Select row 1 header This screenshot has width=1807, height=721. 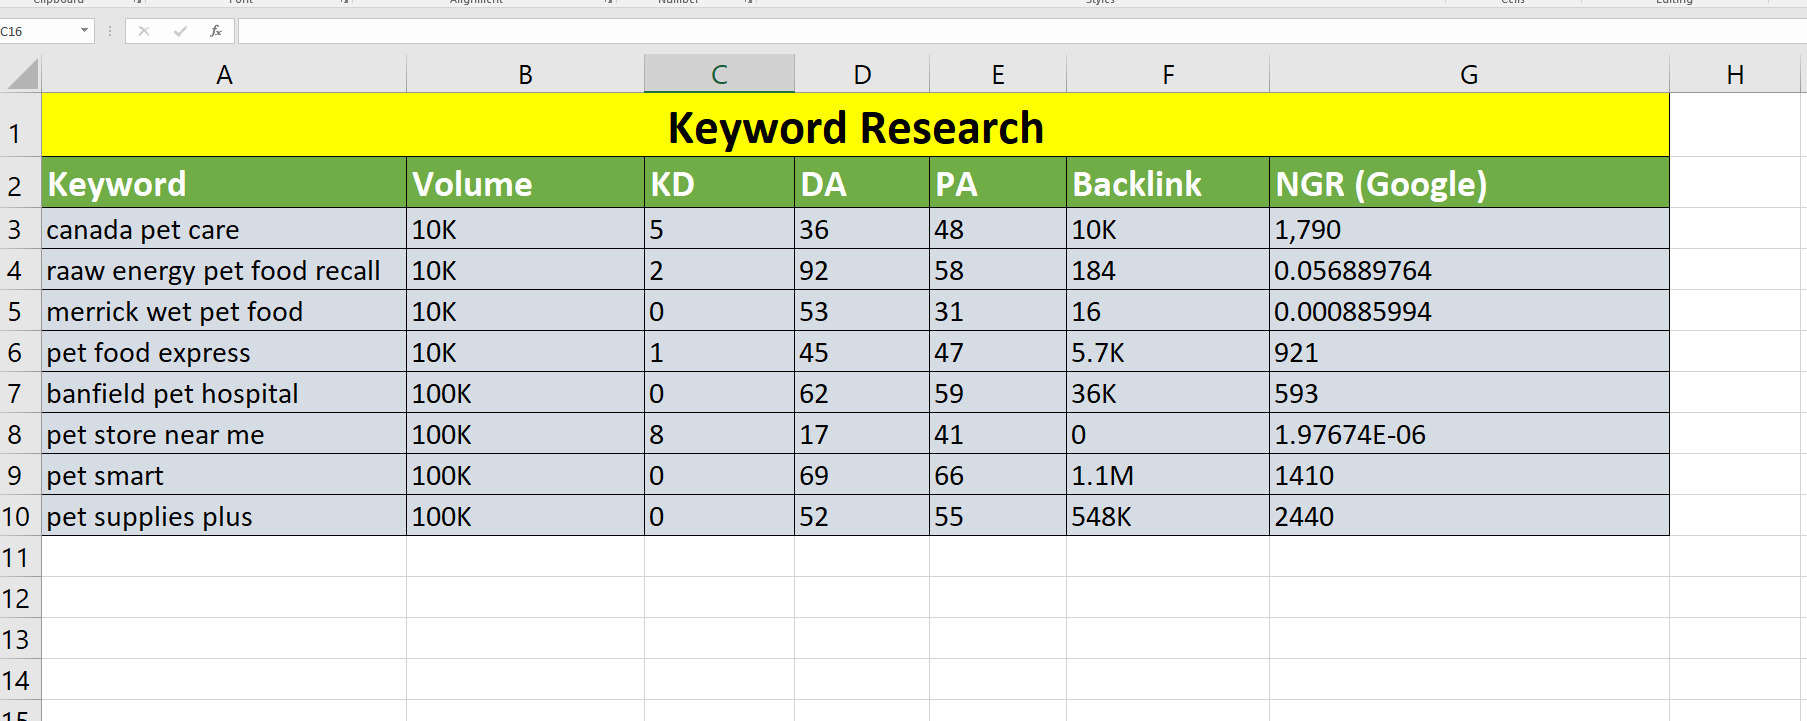[20, 125]
